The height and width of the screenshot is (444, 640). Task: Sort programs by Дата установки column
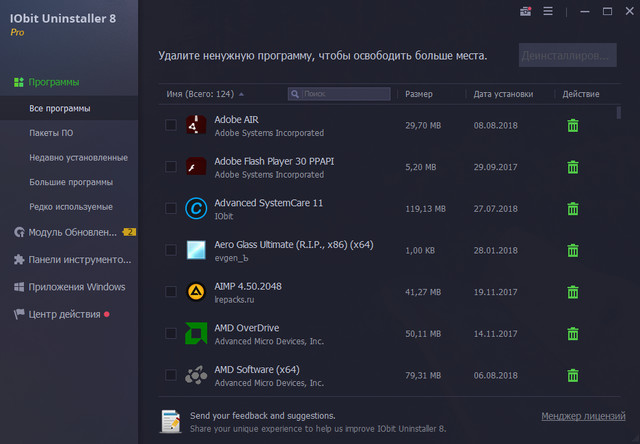(503, 94)
